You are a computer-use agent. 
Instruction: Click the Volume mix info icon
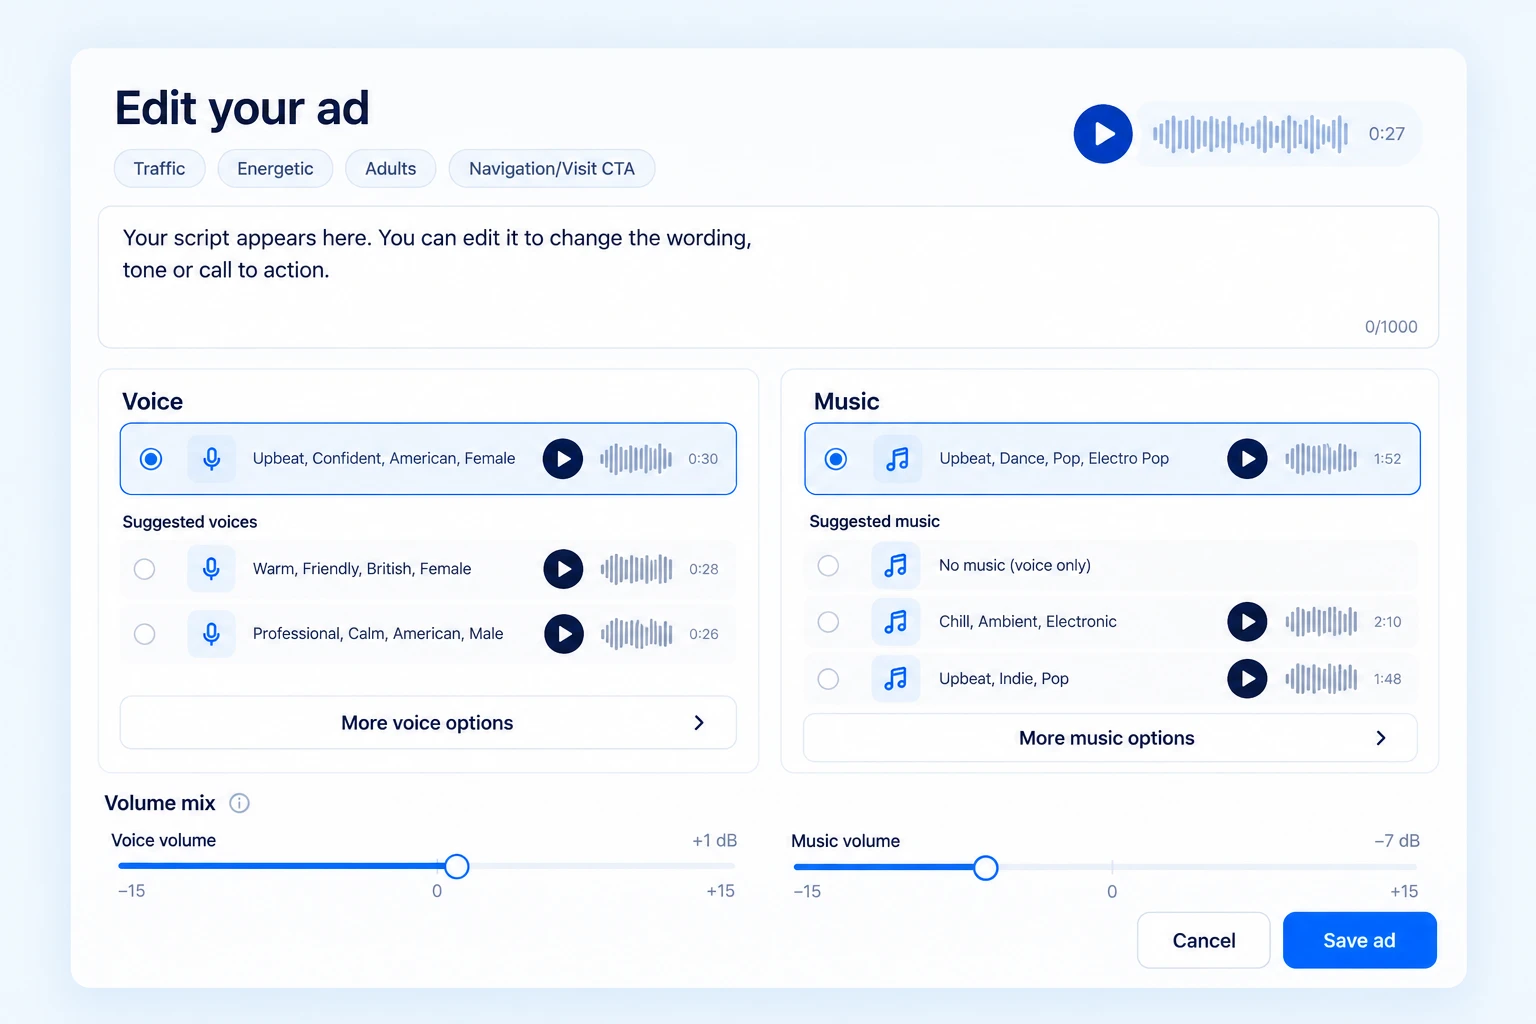(239, 803)
